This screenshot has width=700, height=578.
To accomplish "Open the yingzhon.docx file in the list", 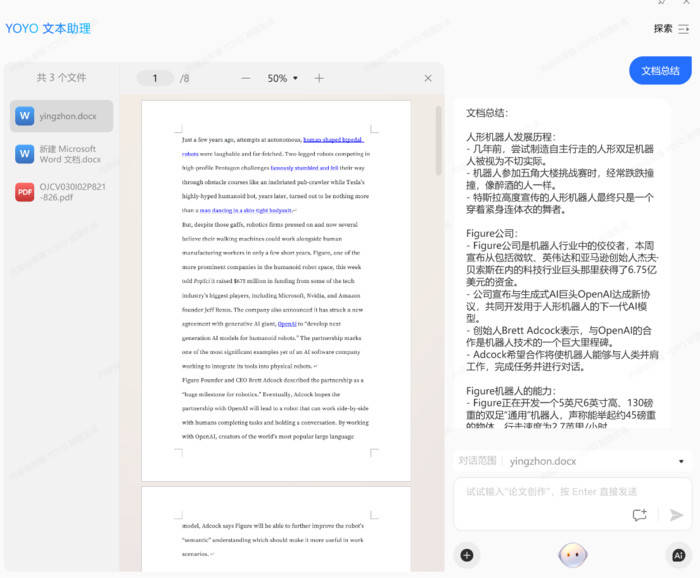I will 62,116.
